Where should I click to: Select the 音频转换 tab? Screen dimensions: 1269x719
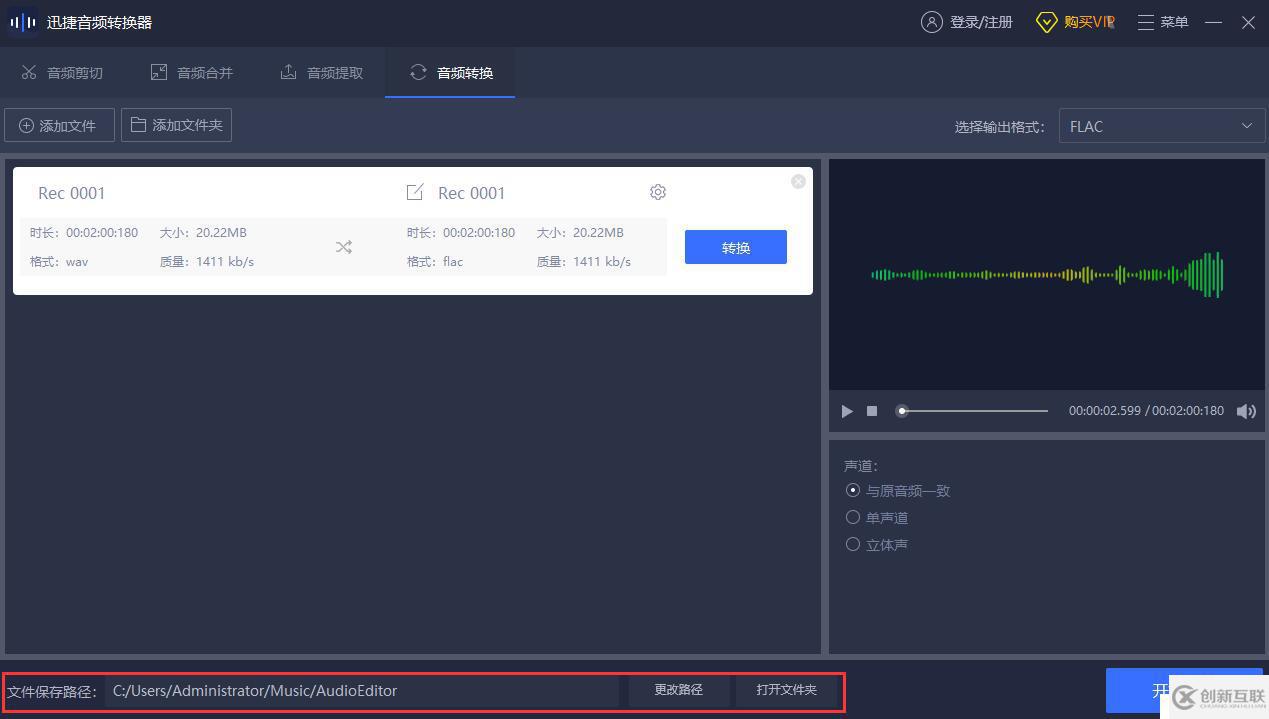point(451,72)
